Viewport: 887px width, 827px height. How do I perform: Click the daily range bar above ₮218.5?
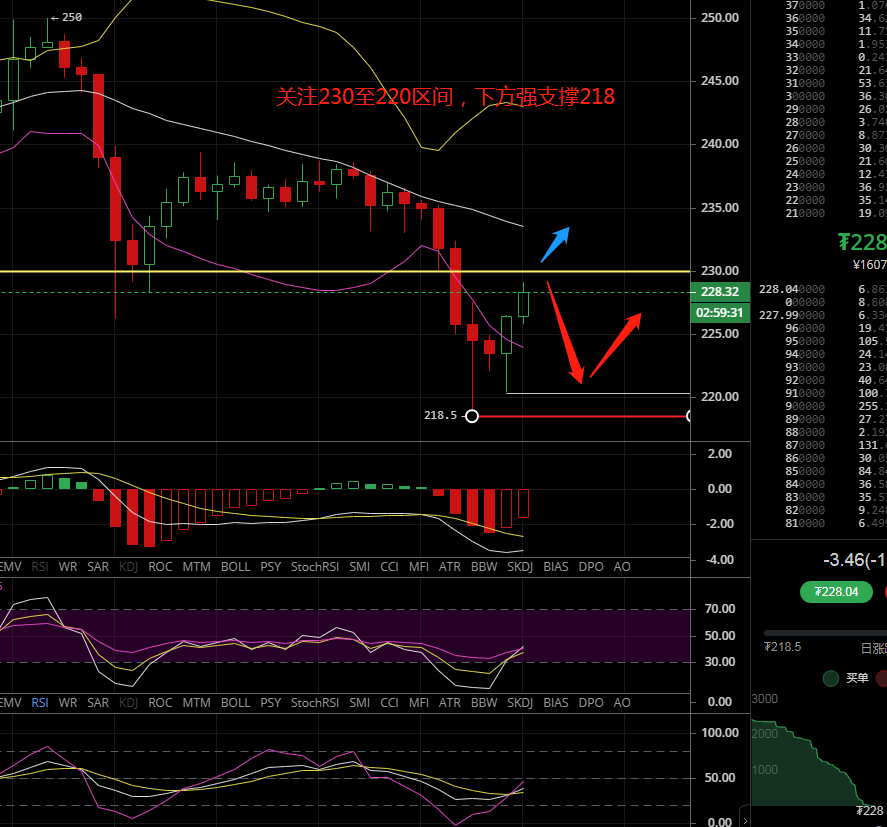pyautogui.click(x=825, y=632)
